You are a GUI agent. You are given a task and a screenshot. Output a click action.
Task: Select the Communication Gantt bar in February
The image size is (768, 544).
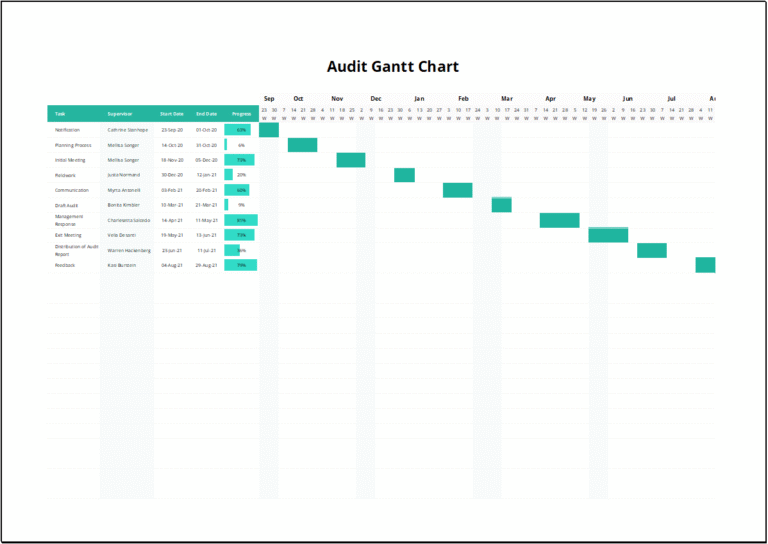457,190
